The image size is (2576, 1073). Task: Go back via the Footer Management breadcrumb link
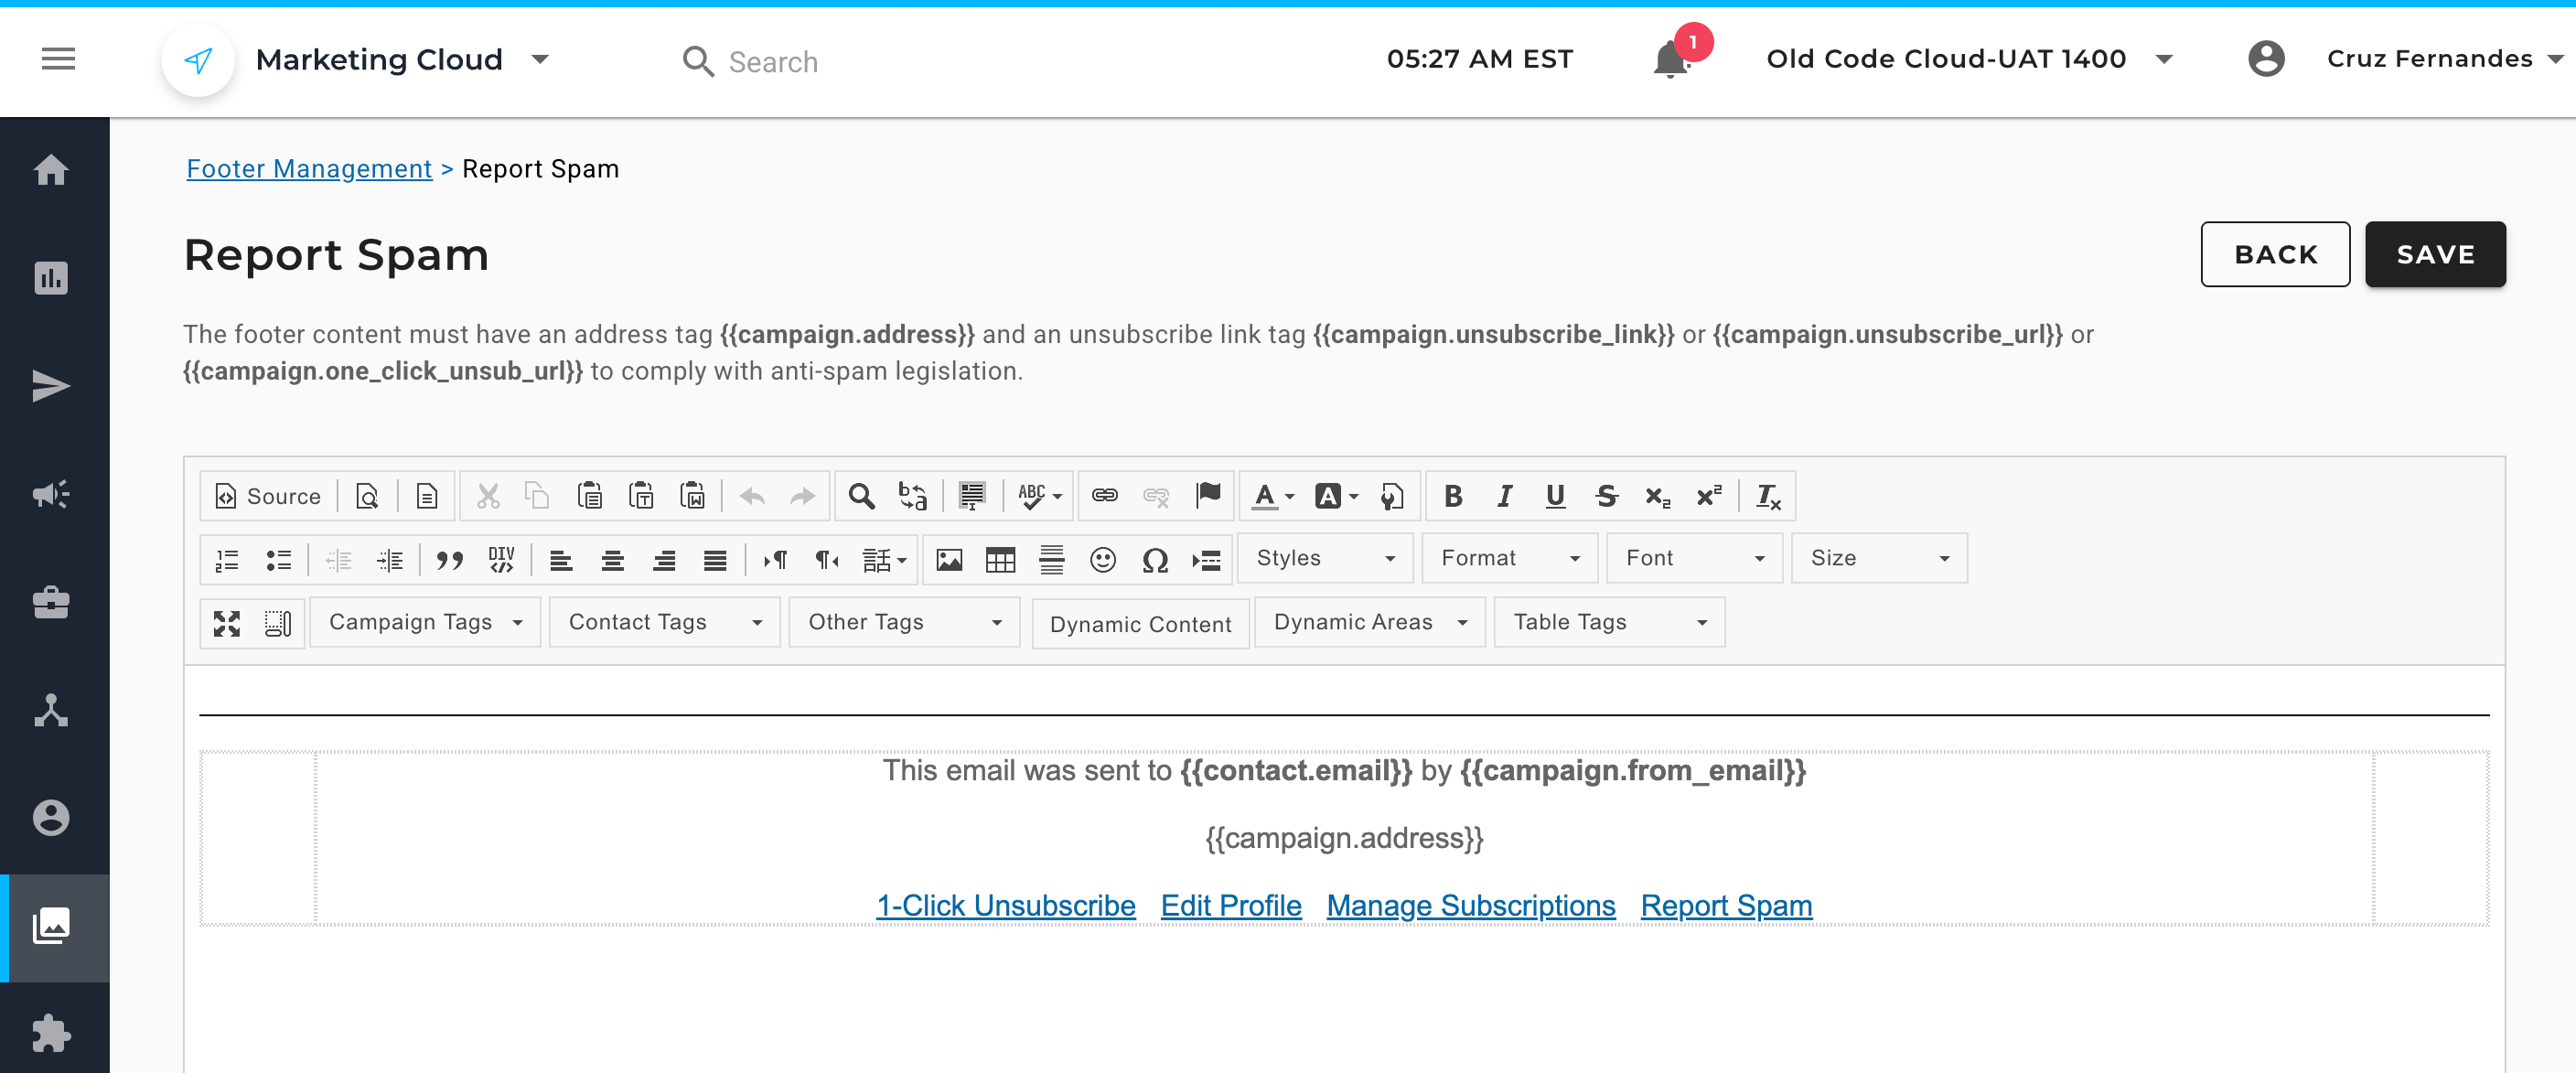click(x=308, y=168)
